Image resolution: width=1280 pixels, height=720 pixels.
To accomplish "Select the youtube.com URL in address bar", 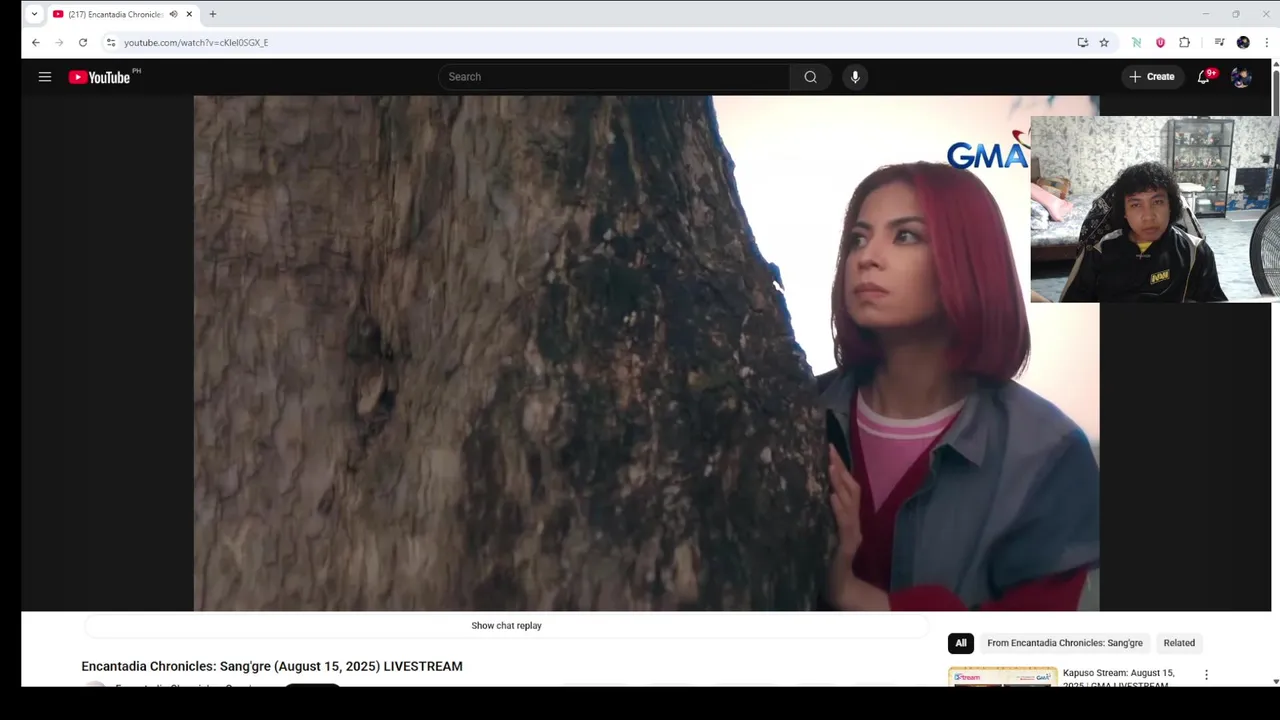I will coord(196,43).
